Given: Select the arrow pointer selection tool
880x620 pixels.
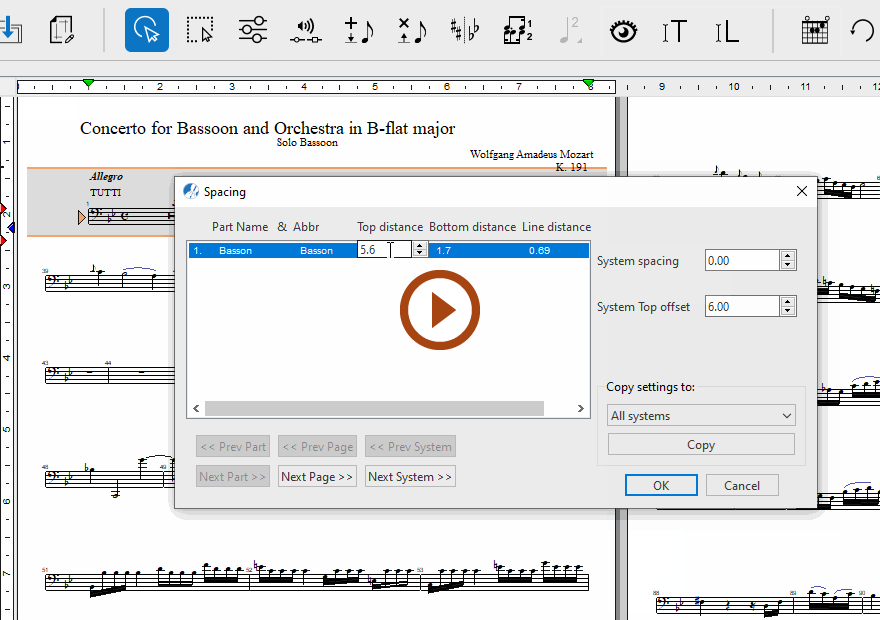Looking at the screenshot, I should [146, 30].
